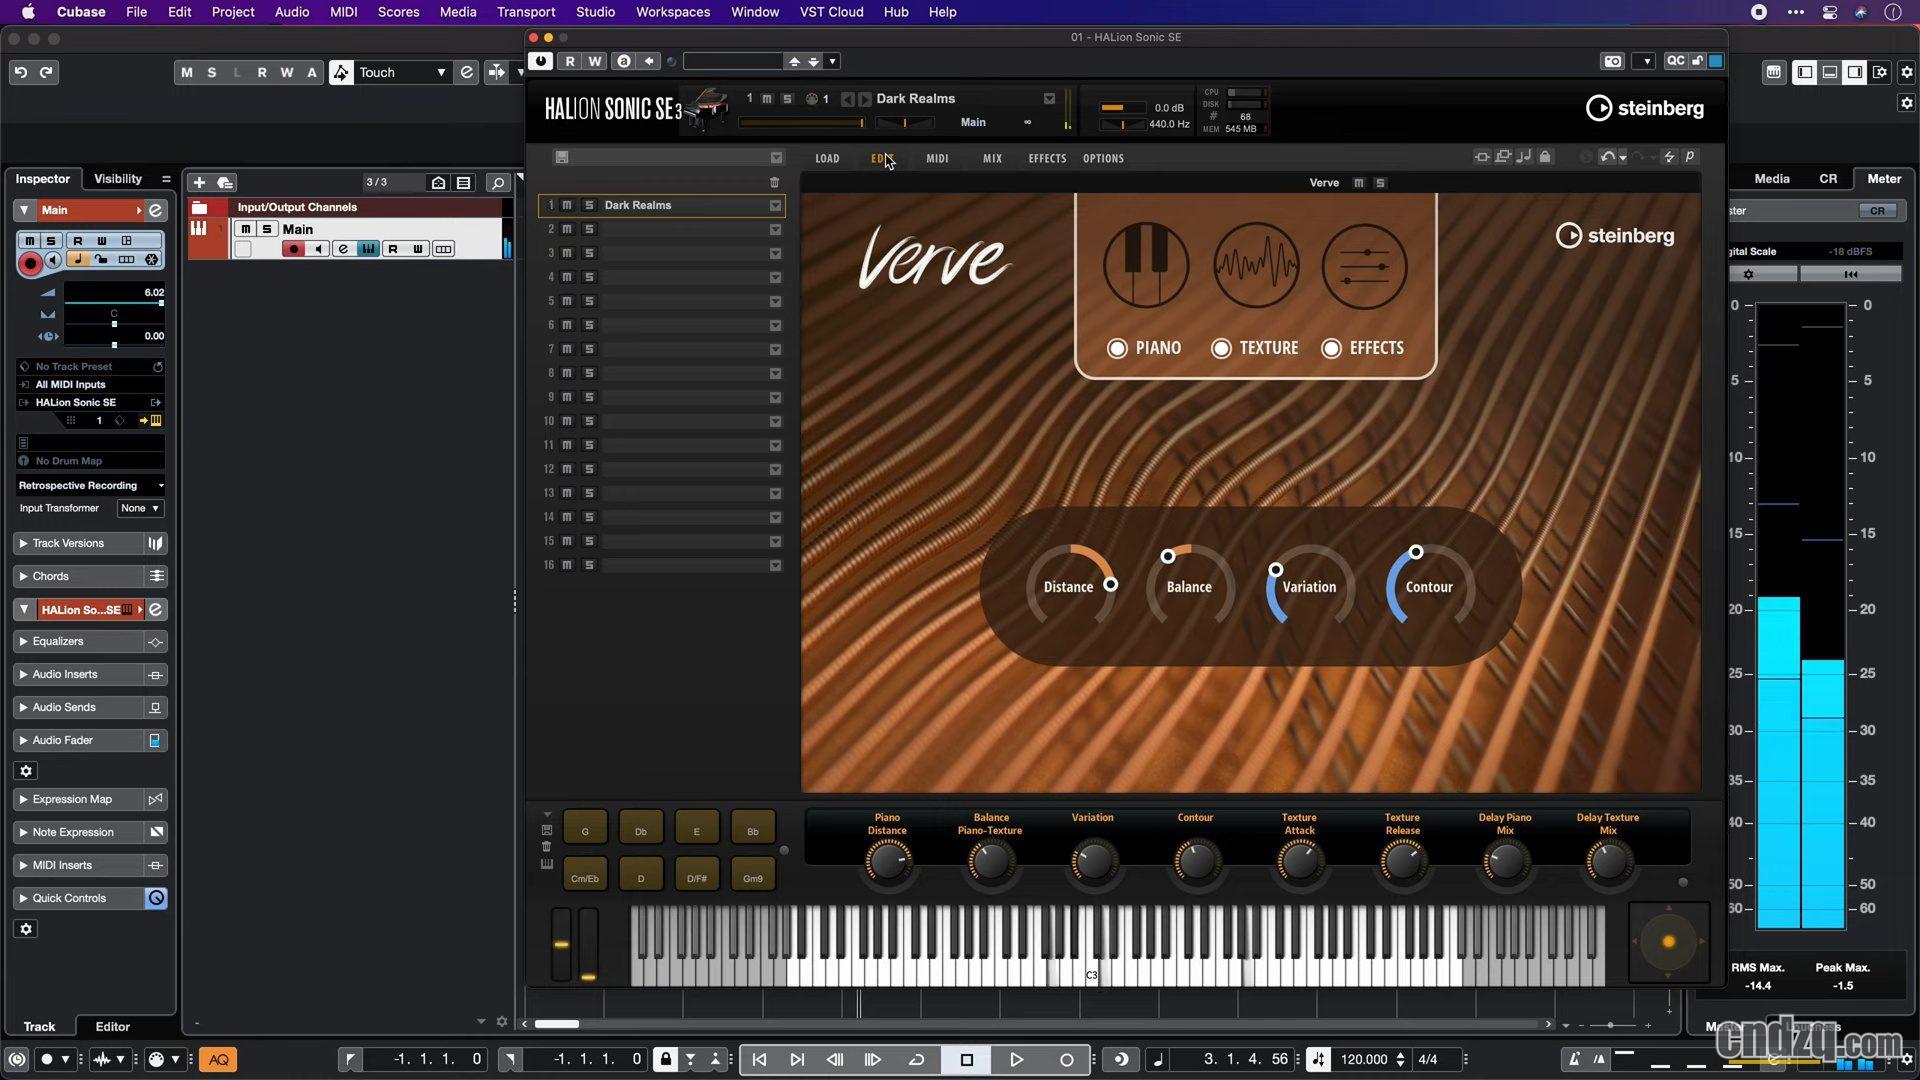Expand the Track Versions section
1920x1080 pixels.
coord(79,543)
